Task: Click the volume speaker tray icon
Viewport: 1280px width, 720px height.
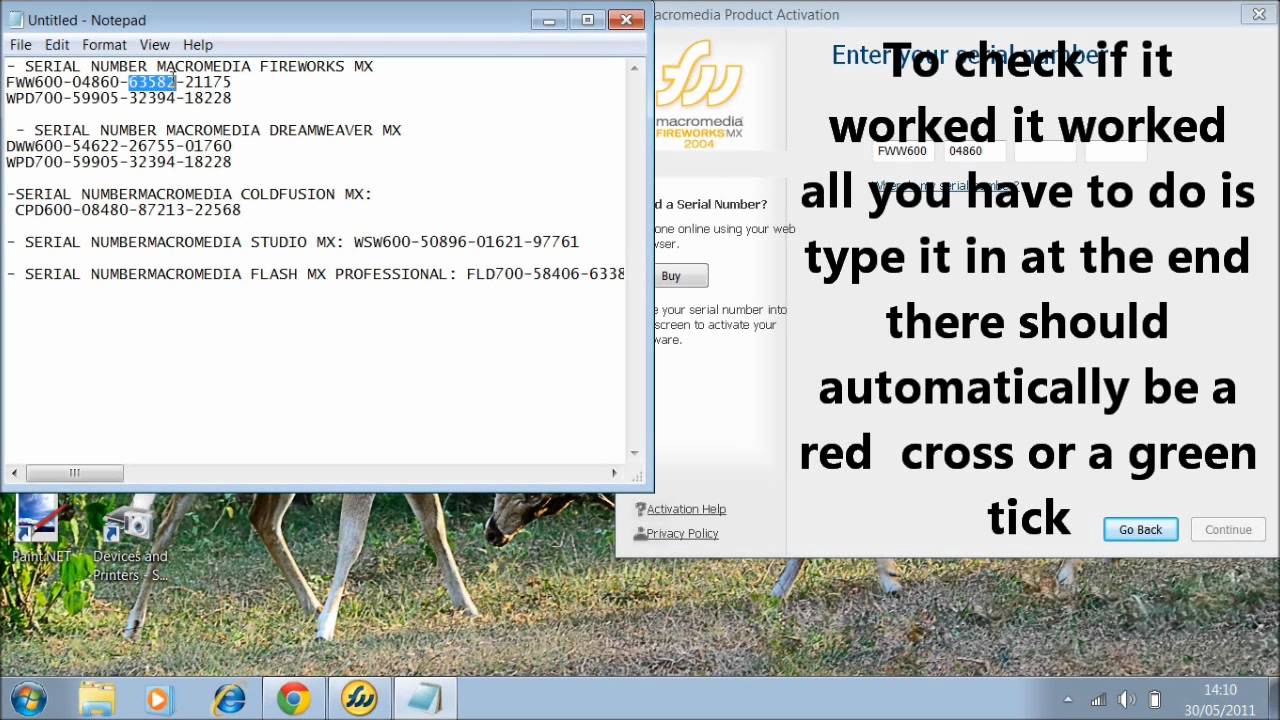Action: click(1127, 700)
